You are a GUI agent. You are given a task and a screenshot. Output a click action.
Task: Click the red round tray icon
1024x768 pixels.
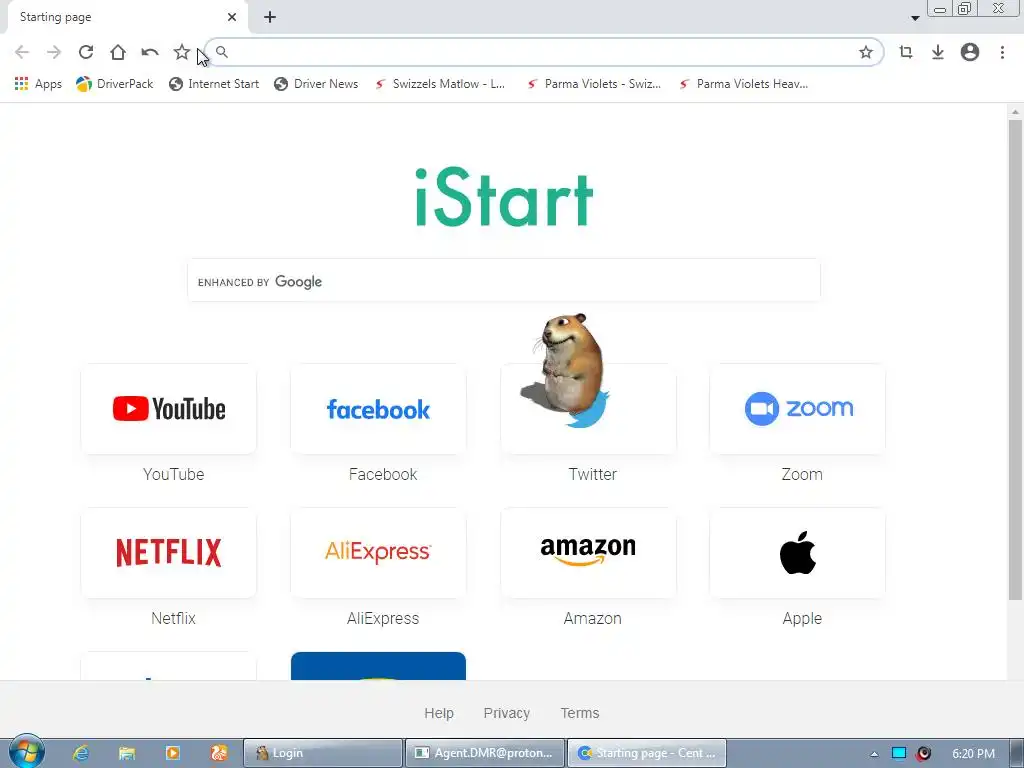click(923, 753)
